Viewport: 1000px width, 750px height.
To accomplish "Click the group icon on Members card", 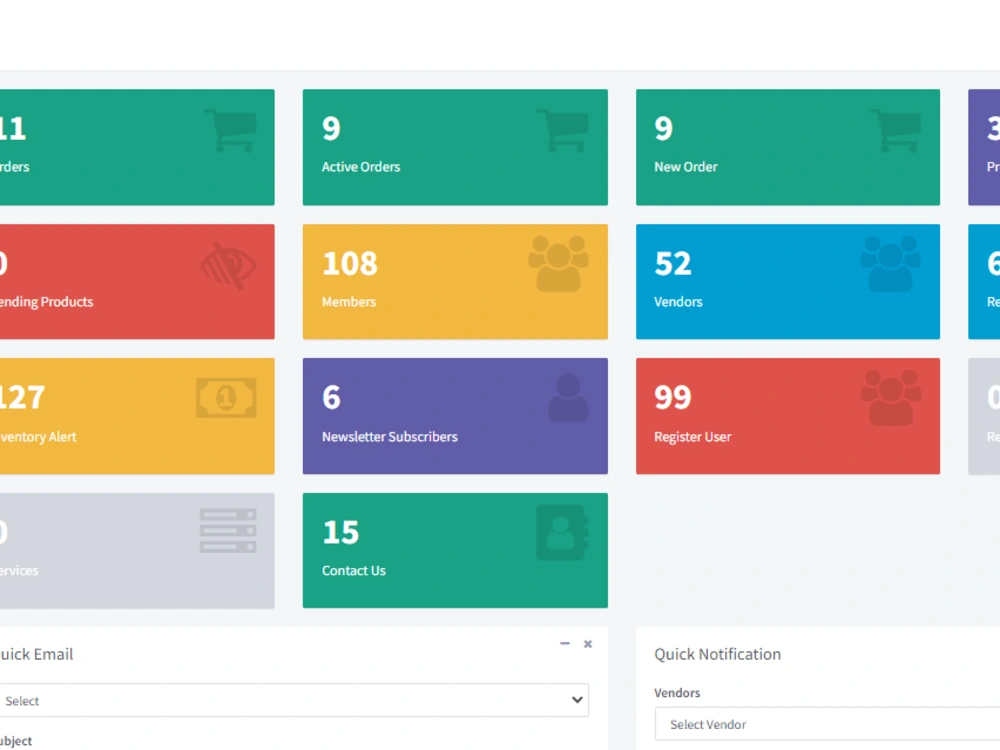I will pos(559,264).
